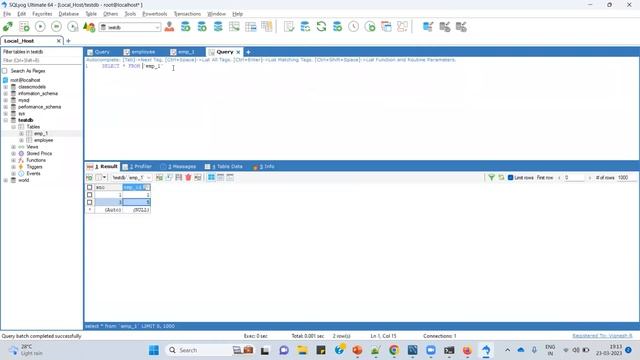640x360 pixels.
Task: Click the next page arrow beside First row
Action: point(589,178)
